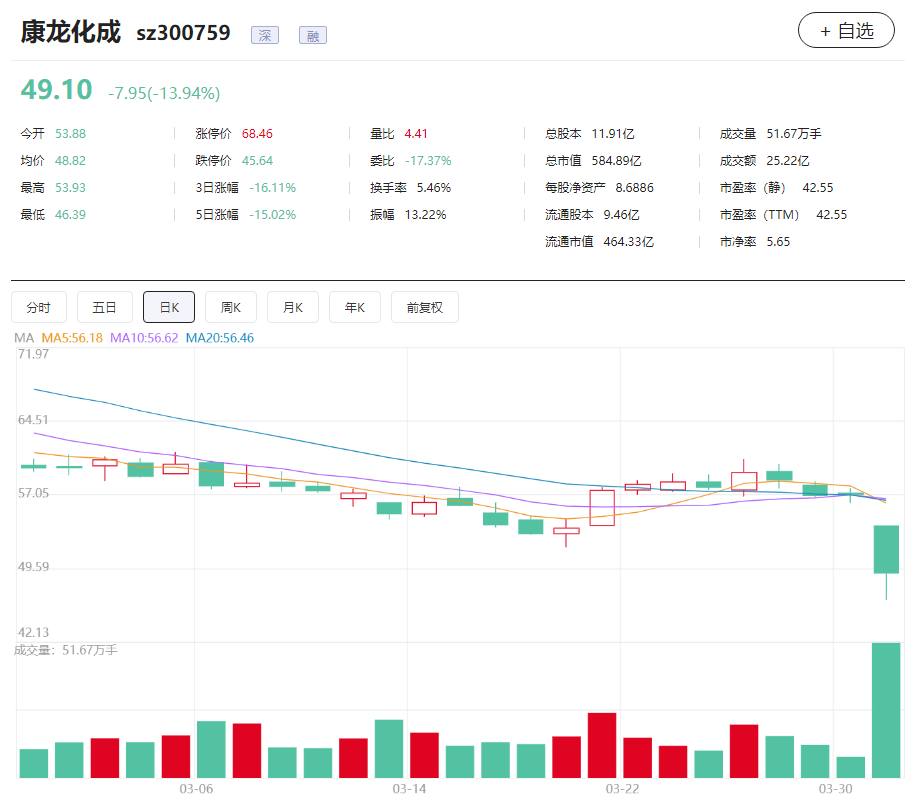This screenshot has width=920, height=796.
Task: Click the stock code sz300759
Action: (183, 33)
